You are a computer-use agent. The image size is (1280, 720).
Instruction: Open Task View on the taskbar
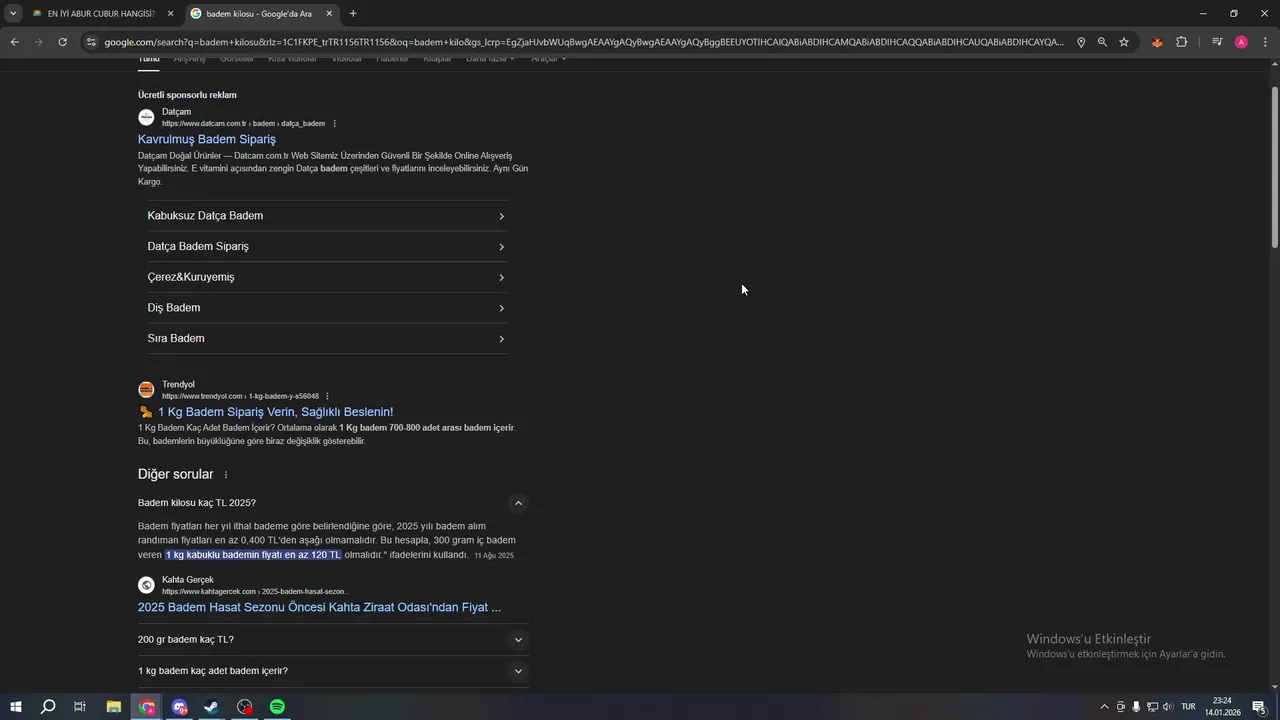coord(80,707)
